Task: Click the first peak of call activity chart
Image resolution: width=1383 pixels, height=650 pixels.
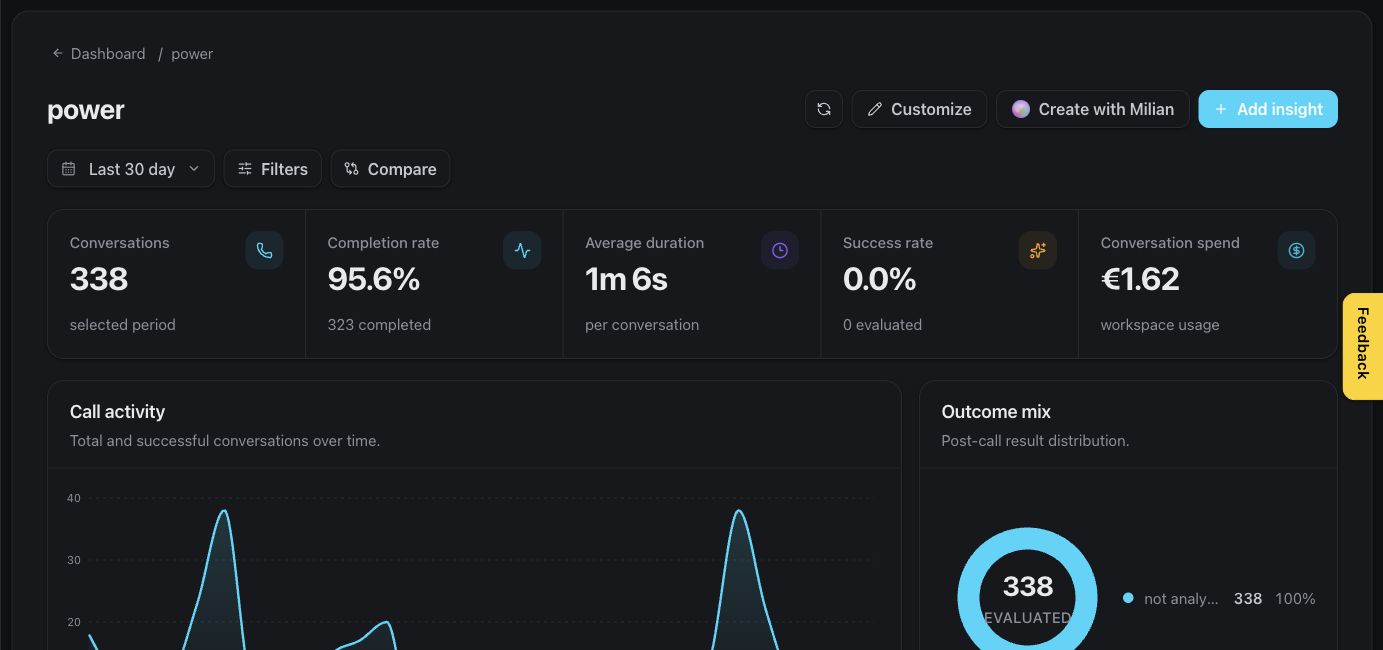Action: pyautogui.click(x=224, y=511)
